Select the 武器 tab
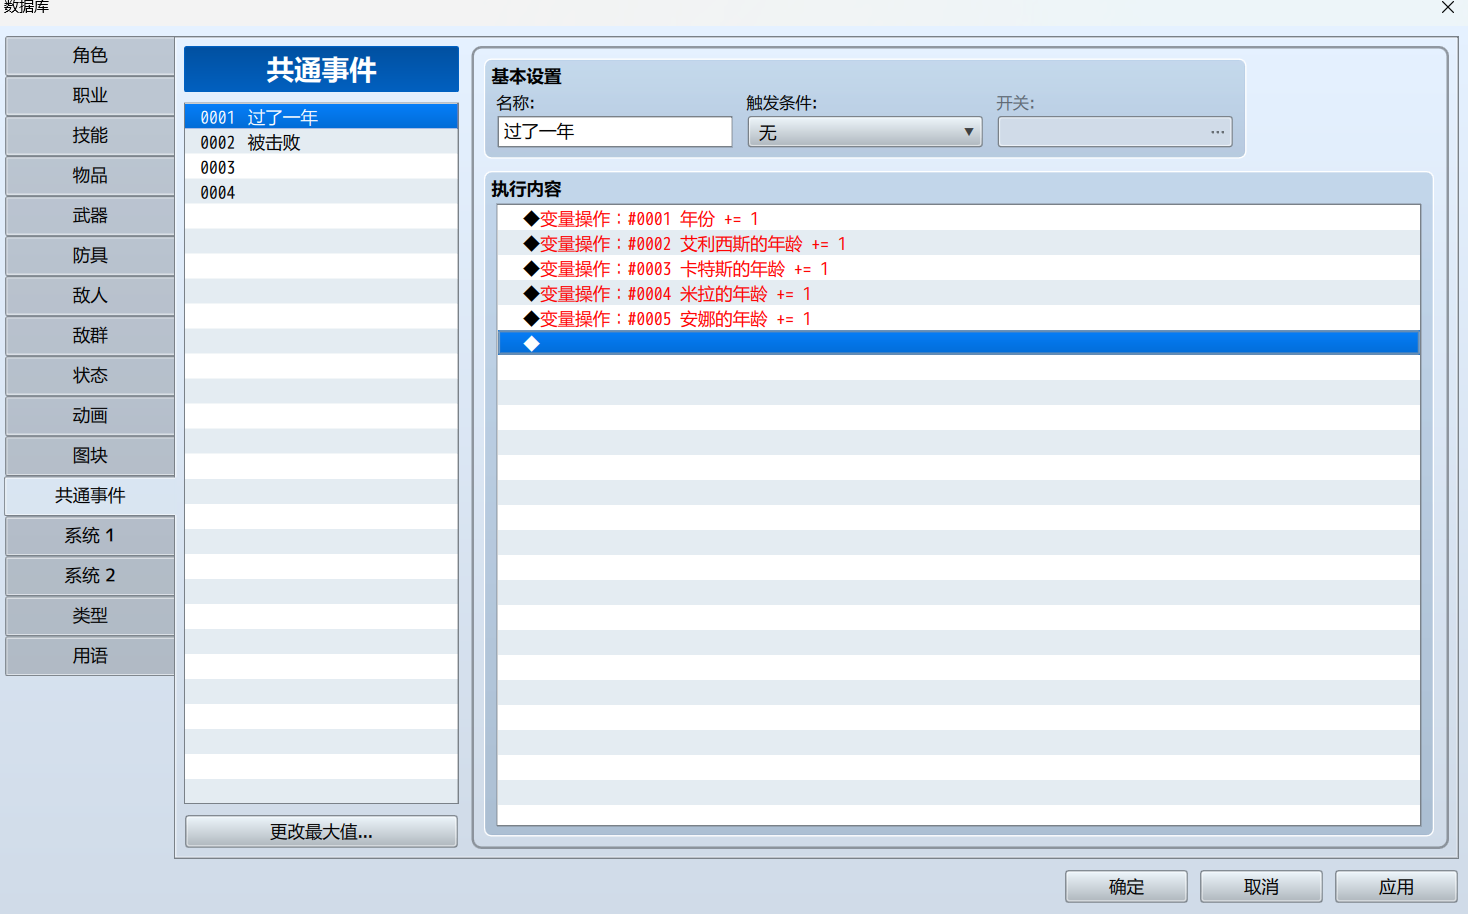This screenshot has width=1468, height=914. [x=90, y=216]
